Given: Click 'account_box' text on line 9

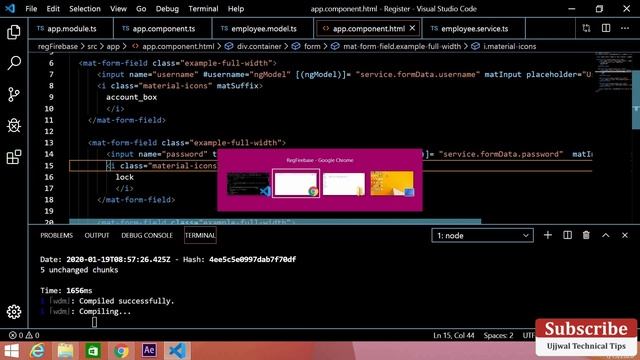Looking at the screenshot, I should pos(131,97).
